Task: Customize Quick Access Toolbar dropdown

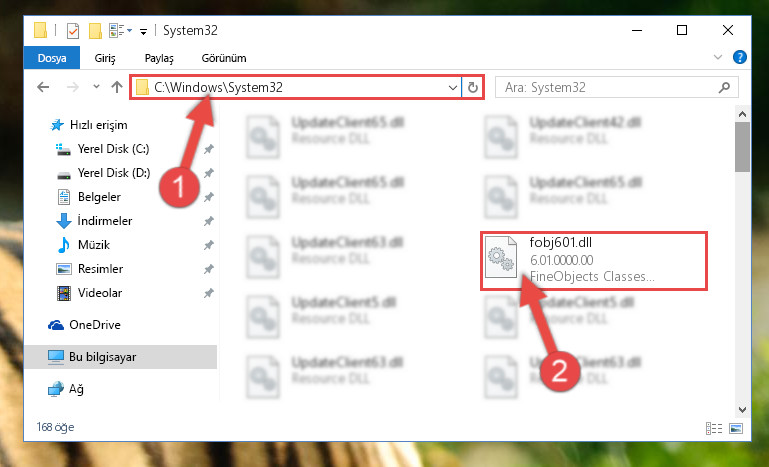Action: click(x=143, y=32)
